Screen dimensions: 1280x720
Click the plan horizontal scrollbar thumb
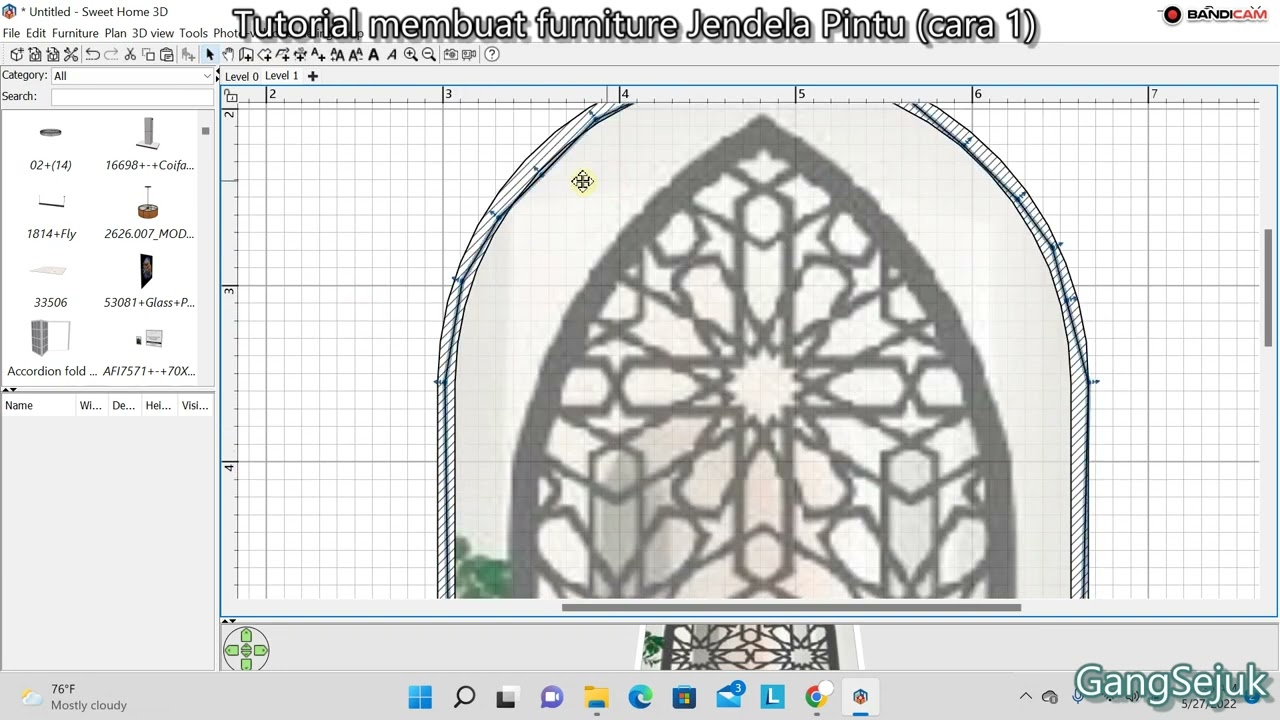[x=791, y=607]
